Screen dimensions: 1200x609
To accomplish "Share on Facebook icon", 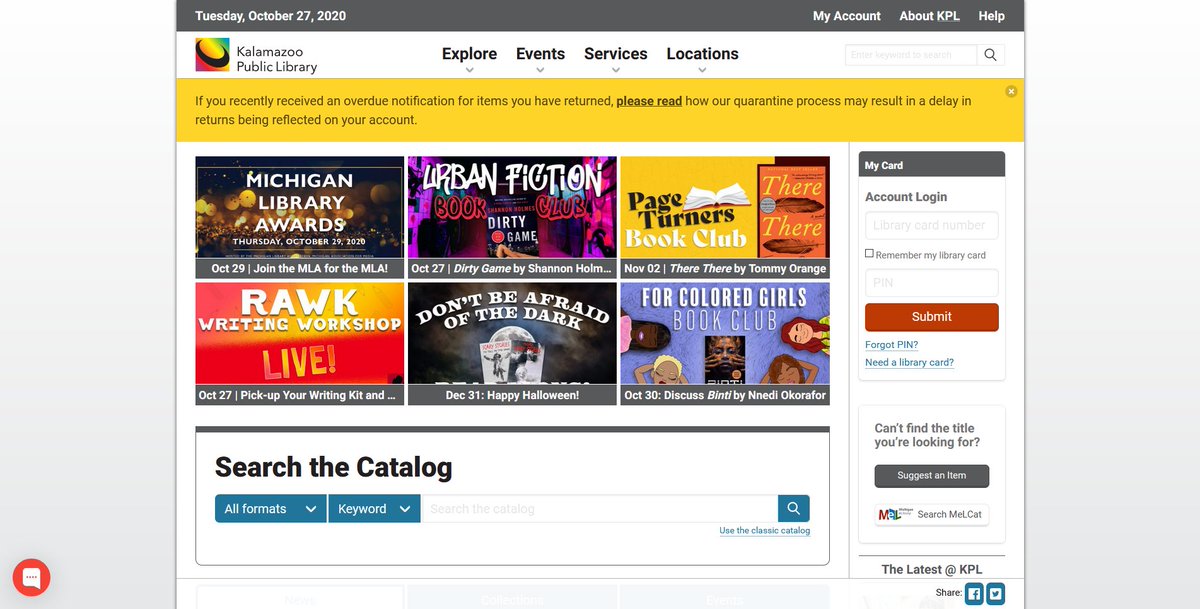I will click(974, 593).
